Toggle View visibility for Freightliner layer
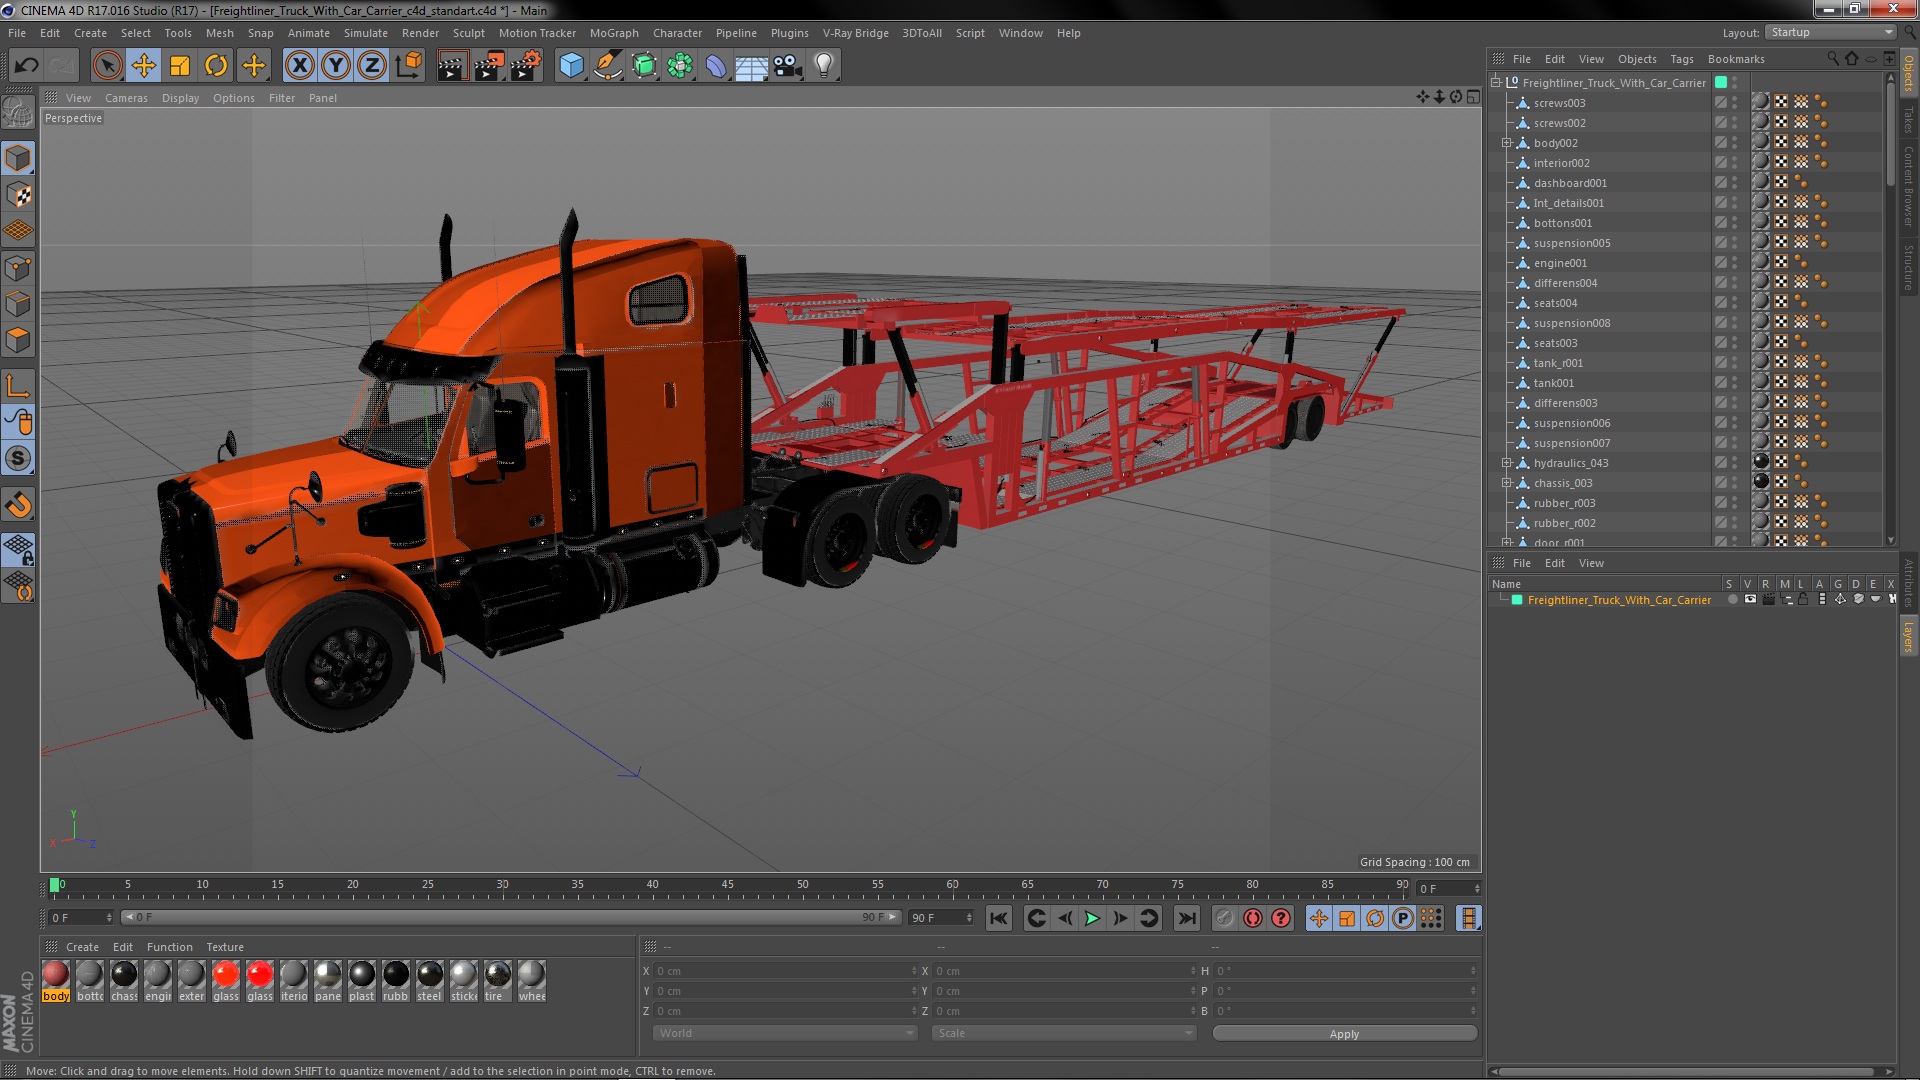Viewport: 1920px width, 1080px height. point(1750,600)
